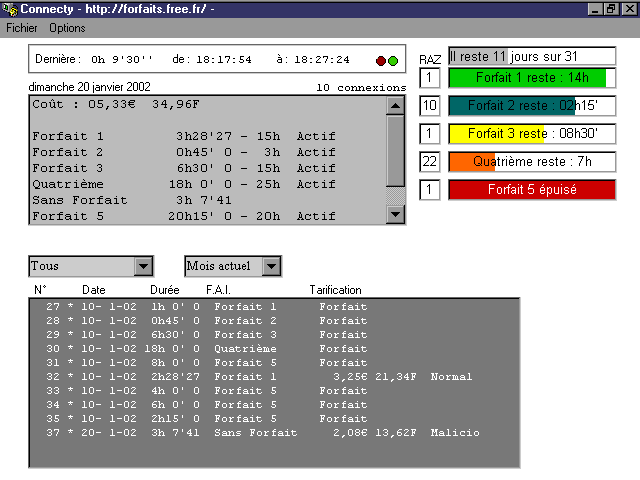Click the green Forfait 1 reste bar
The height and width of the screenshot is (480, 640).
pyautogui.click(x=532, y=78)
